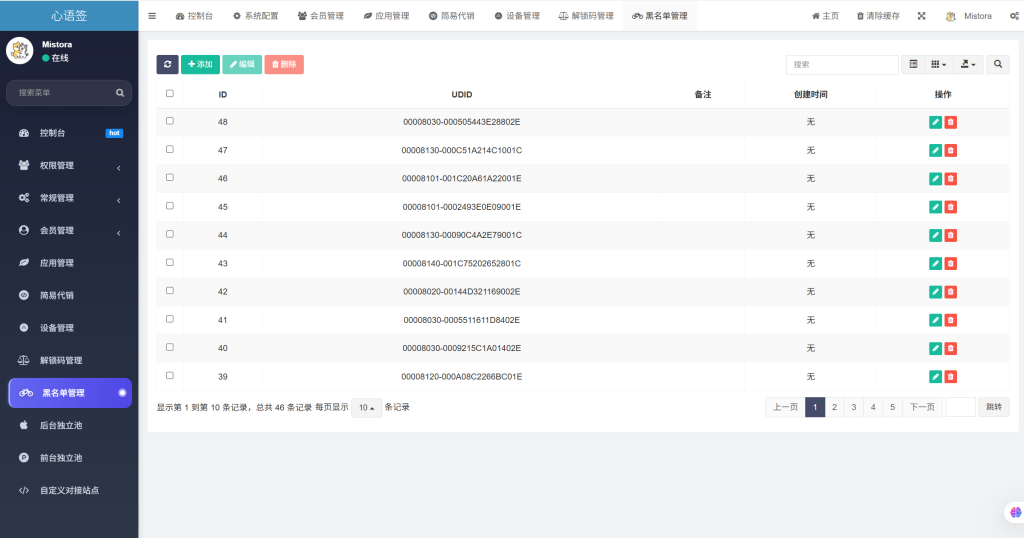The height and width of the screenshot is (538, 1024).
Task: Expand the 常规管理 sidebar menu
Action: 69,198
